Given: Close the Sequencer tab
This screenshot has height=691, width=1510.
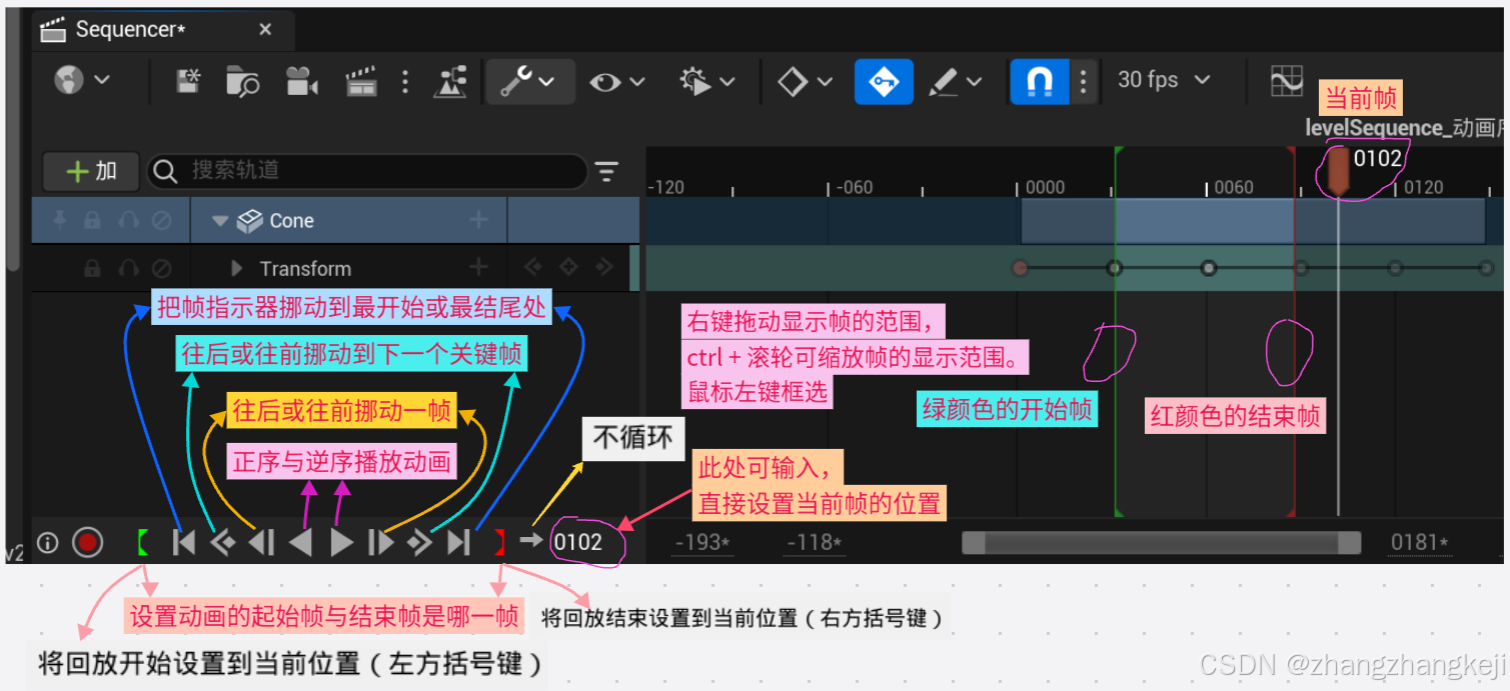Looking at the screenshot, I should pyautogui.click(x=265, y=30).
